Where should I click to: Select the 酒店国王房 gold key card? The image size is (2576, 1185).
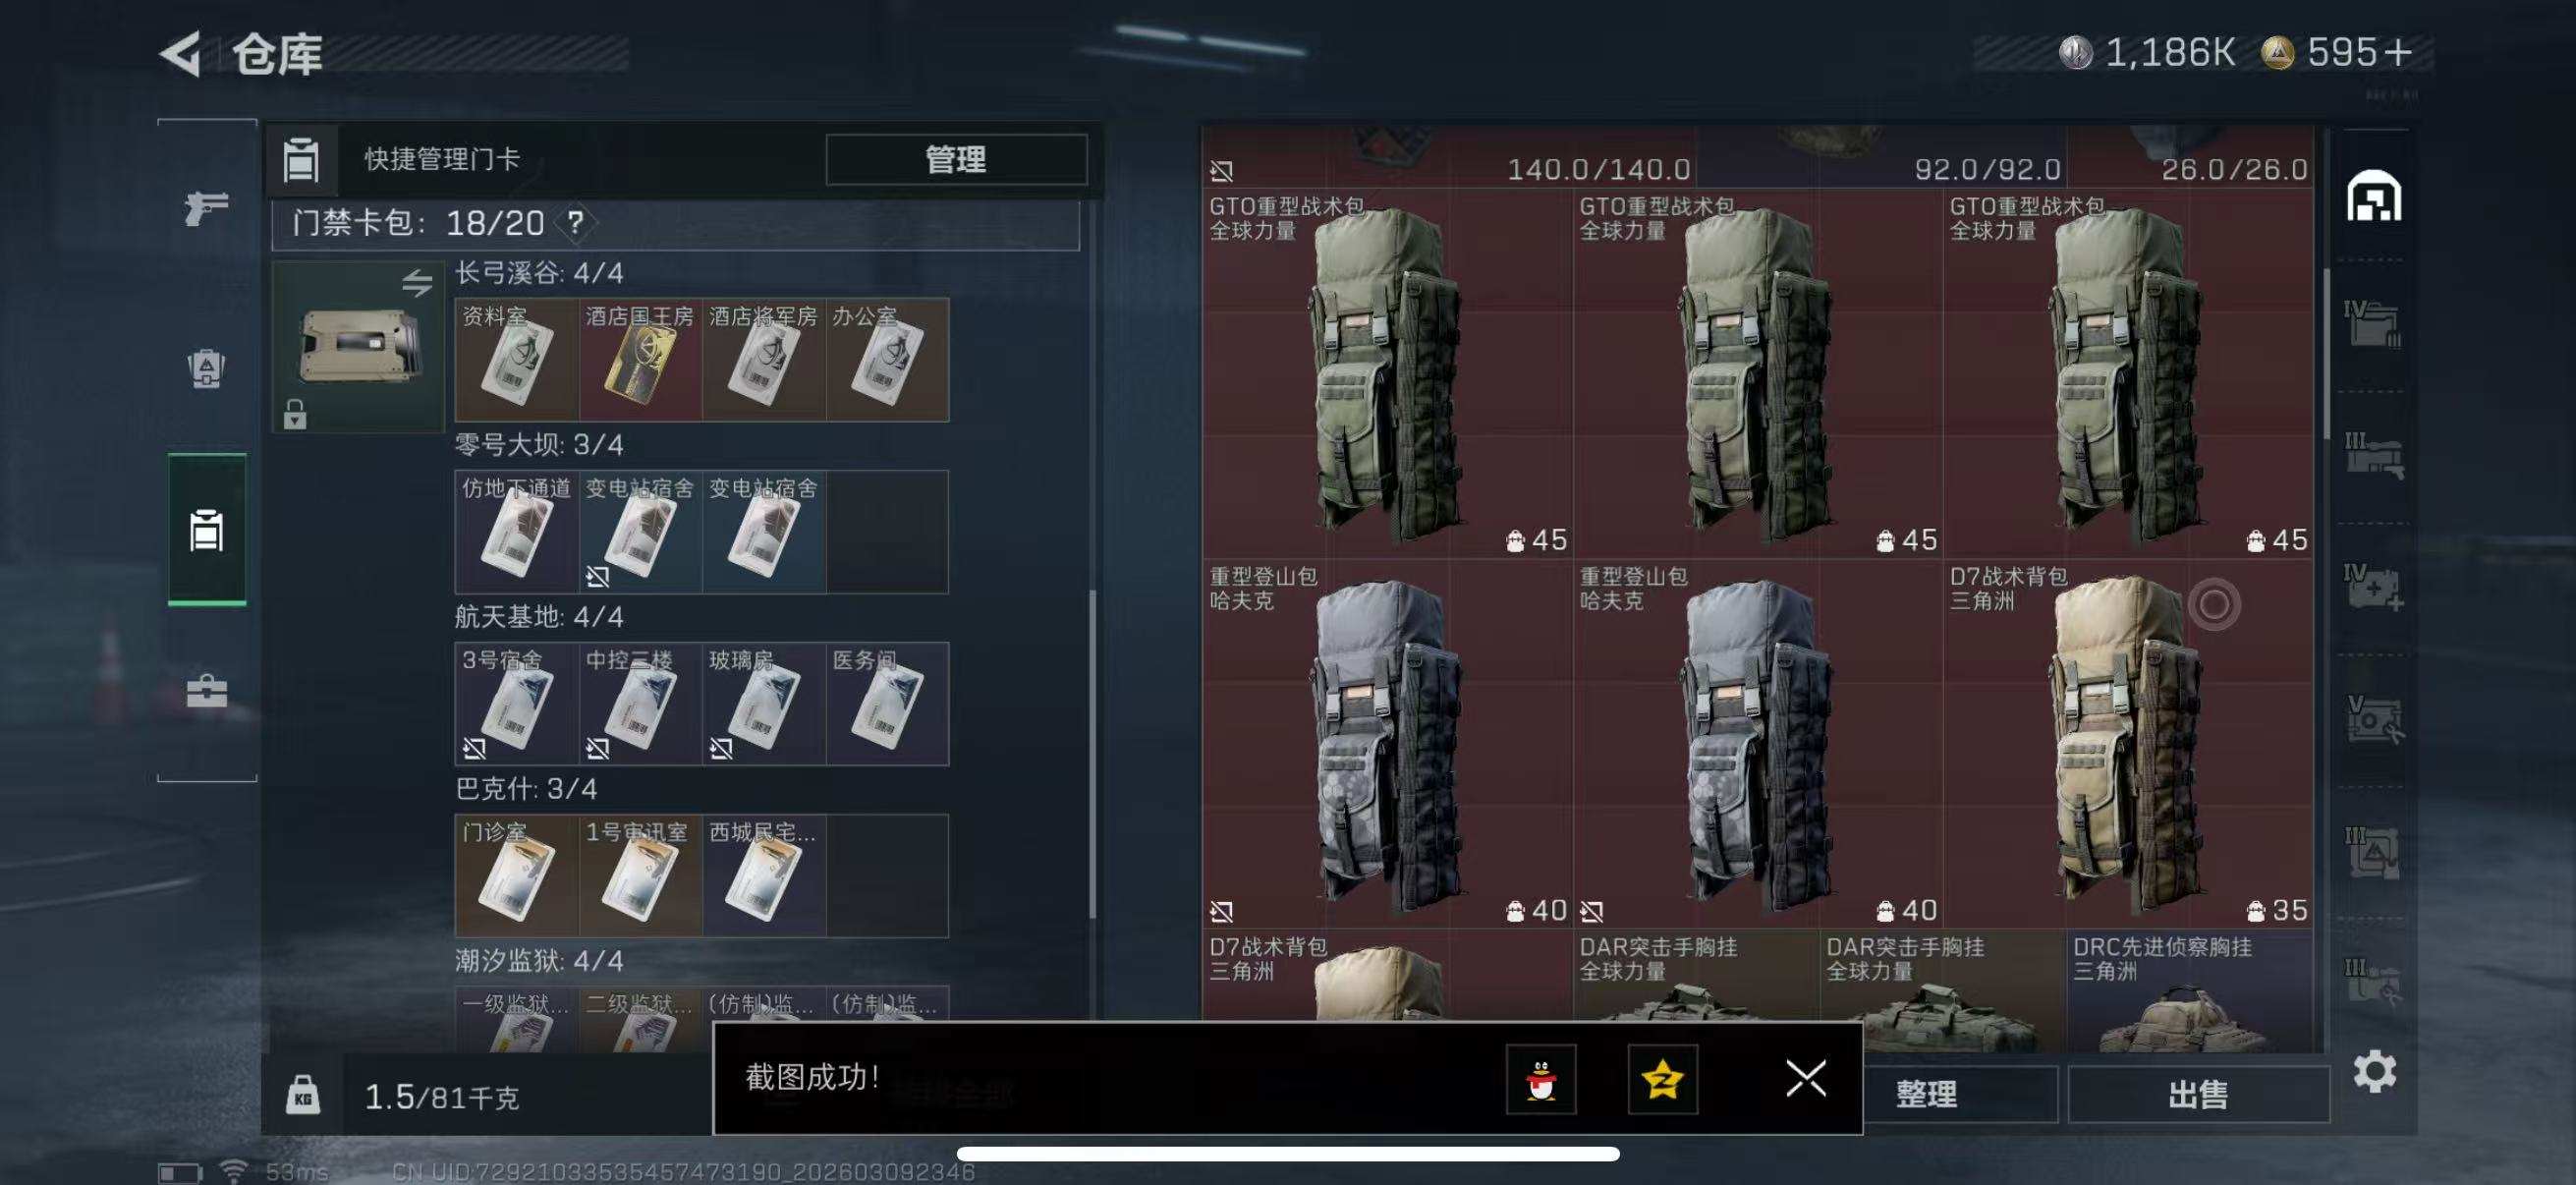[640, 359]
